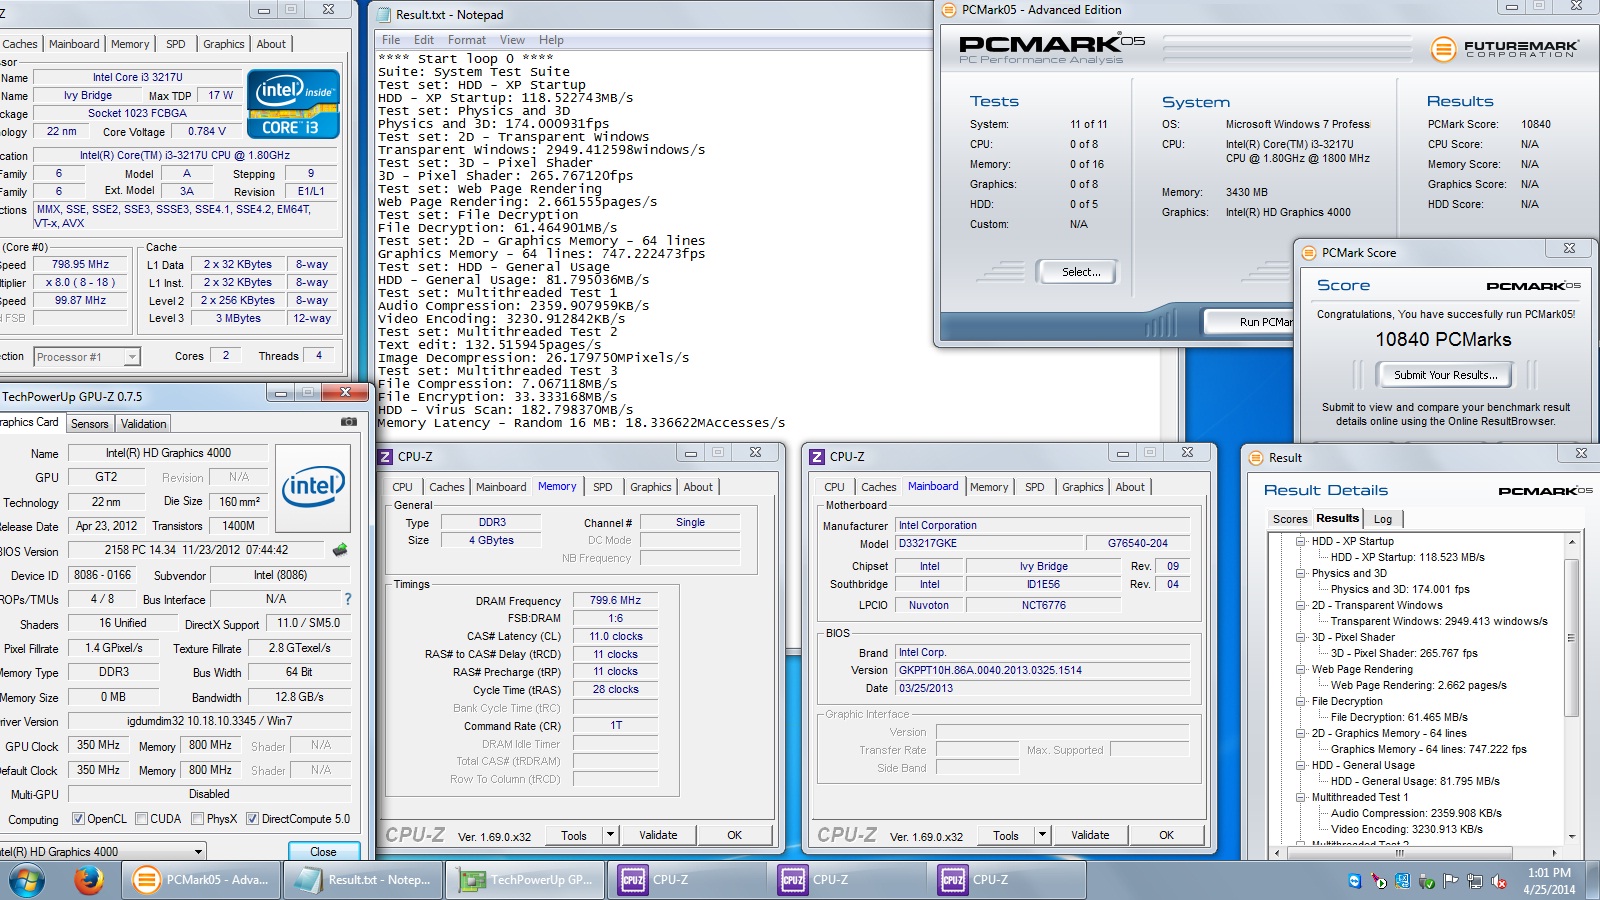This screenshot has height=900, width=1600.
Task: Click the Result tree scroll-down arrow
Action: click(1571, 836)
